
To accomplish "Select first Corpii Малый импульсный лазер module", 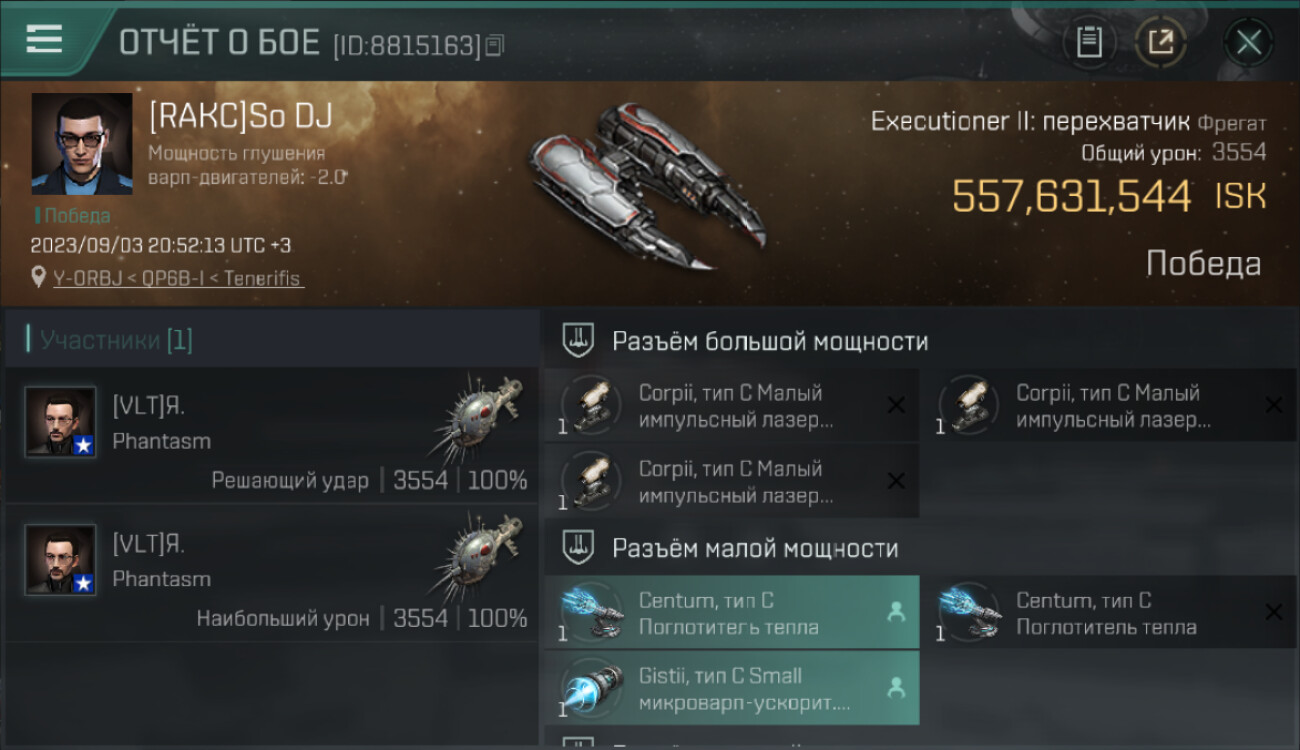I will 731,406.
